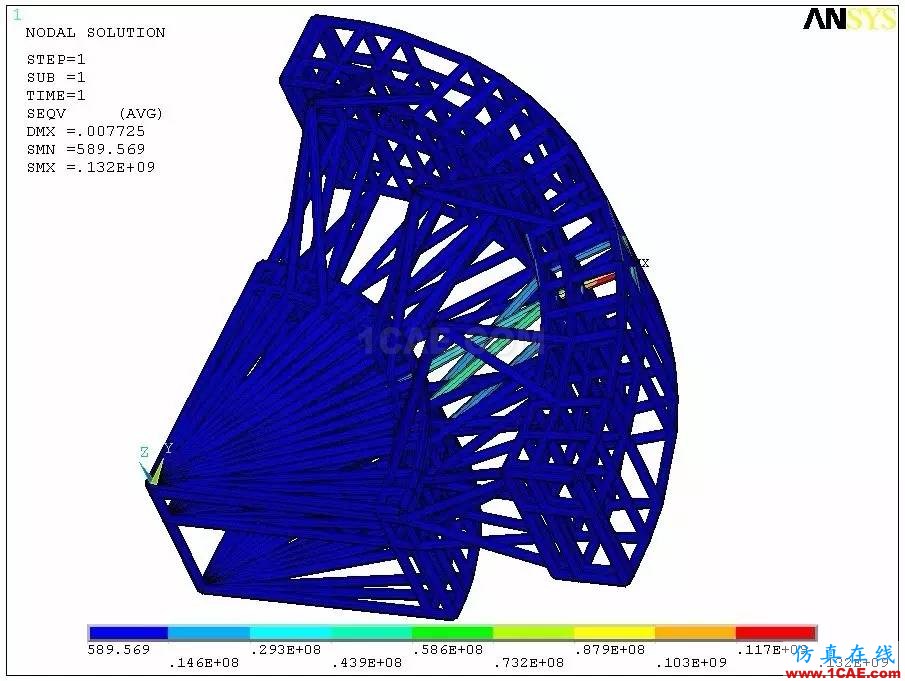Click the yellow legend swatch
This screenshot has height=681, width=905.
[x=615, y=633]
